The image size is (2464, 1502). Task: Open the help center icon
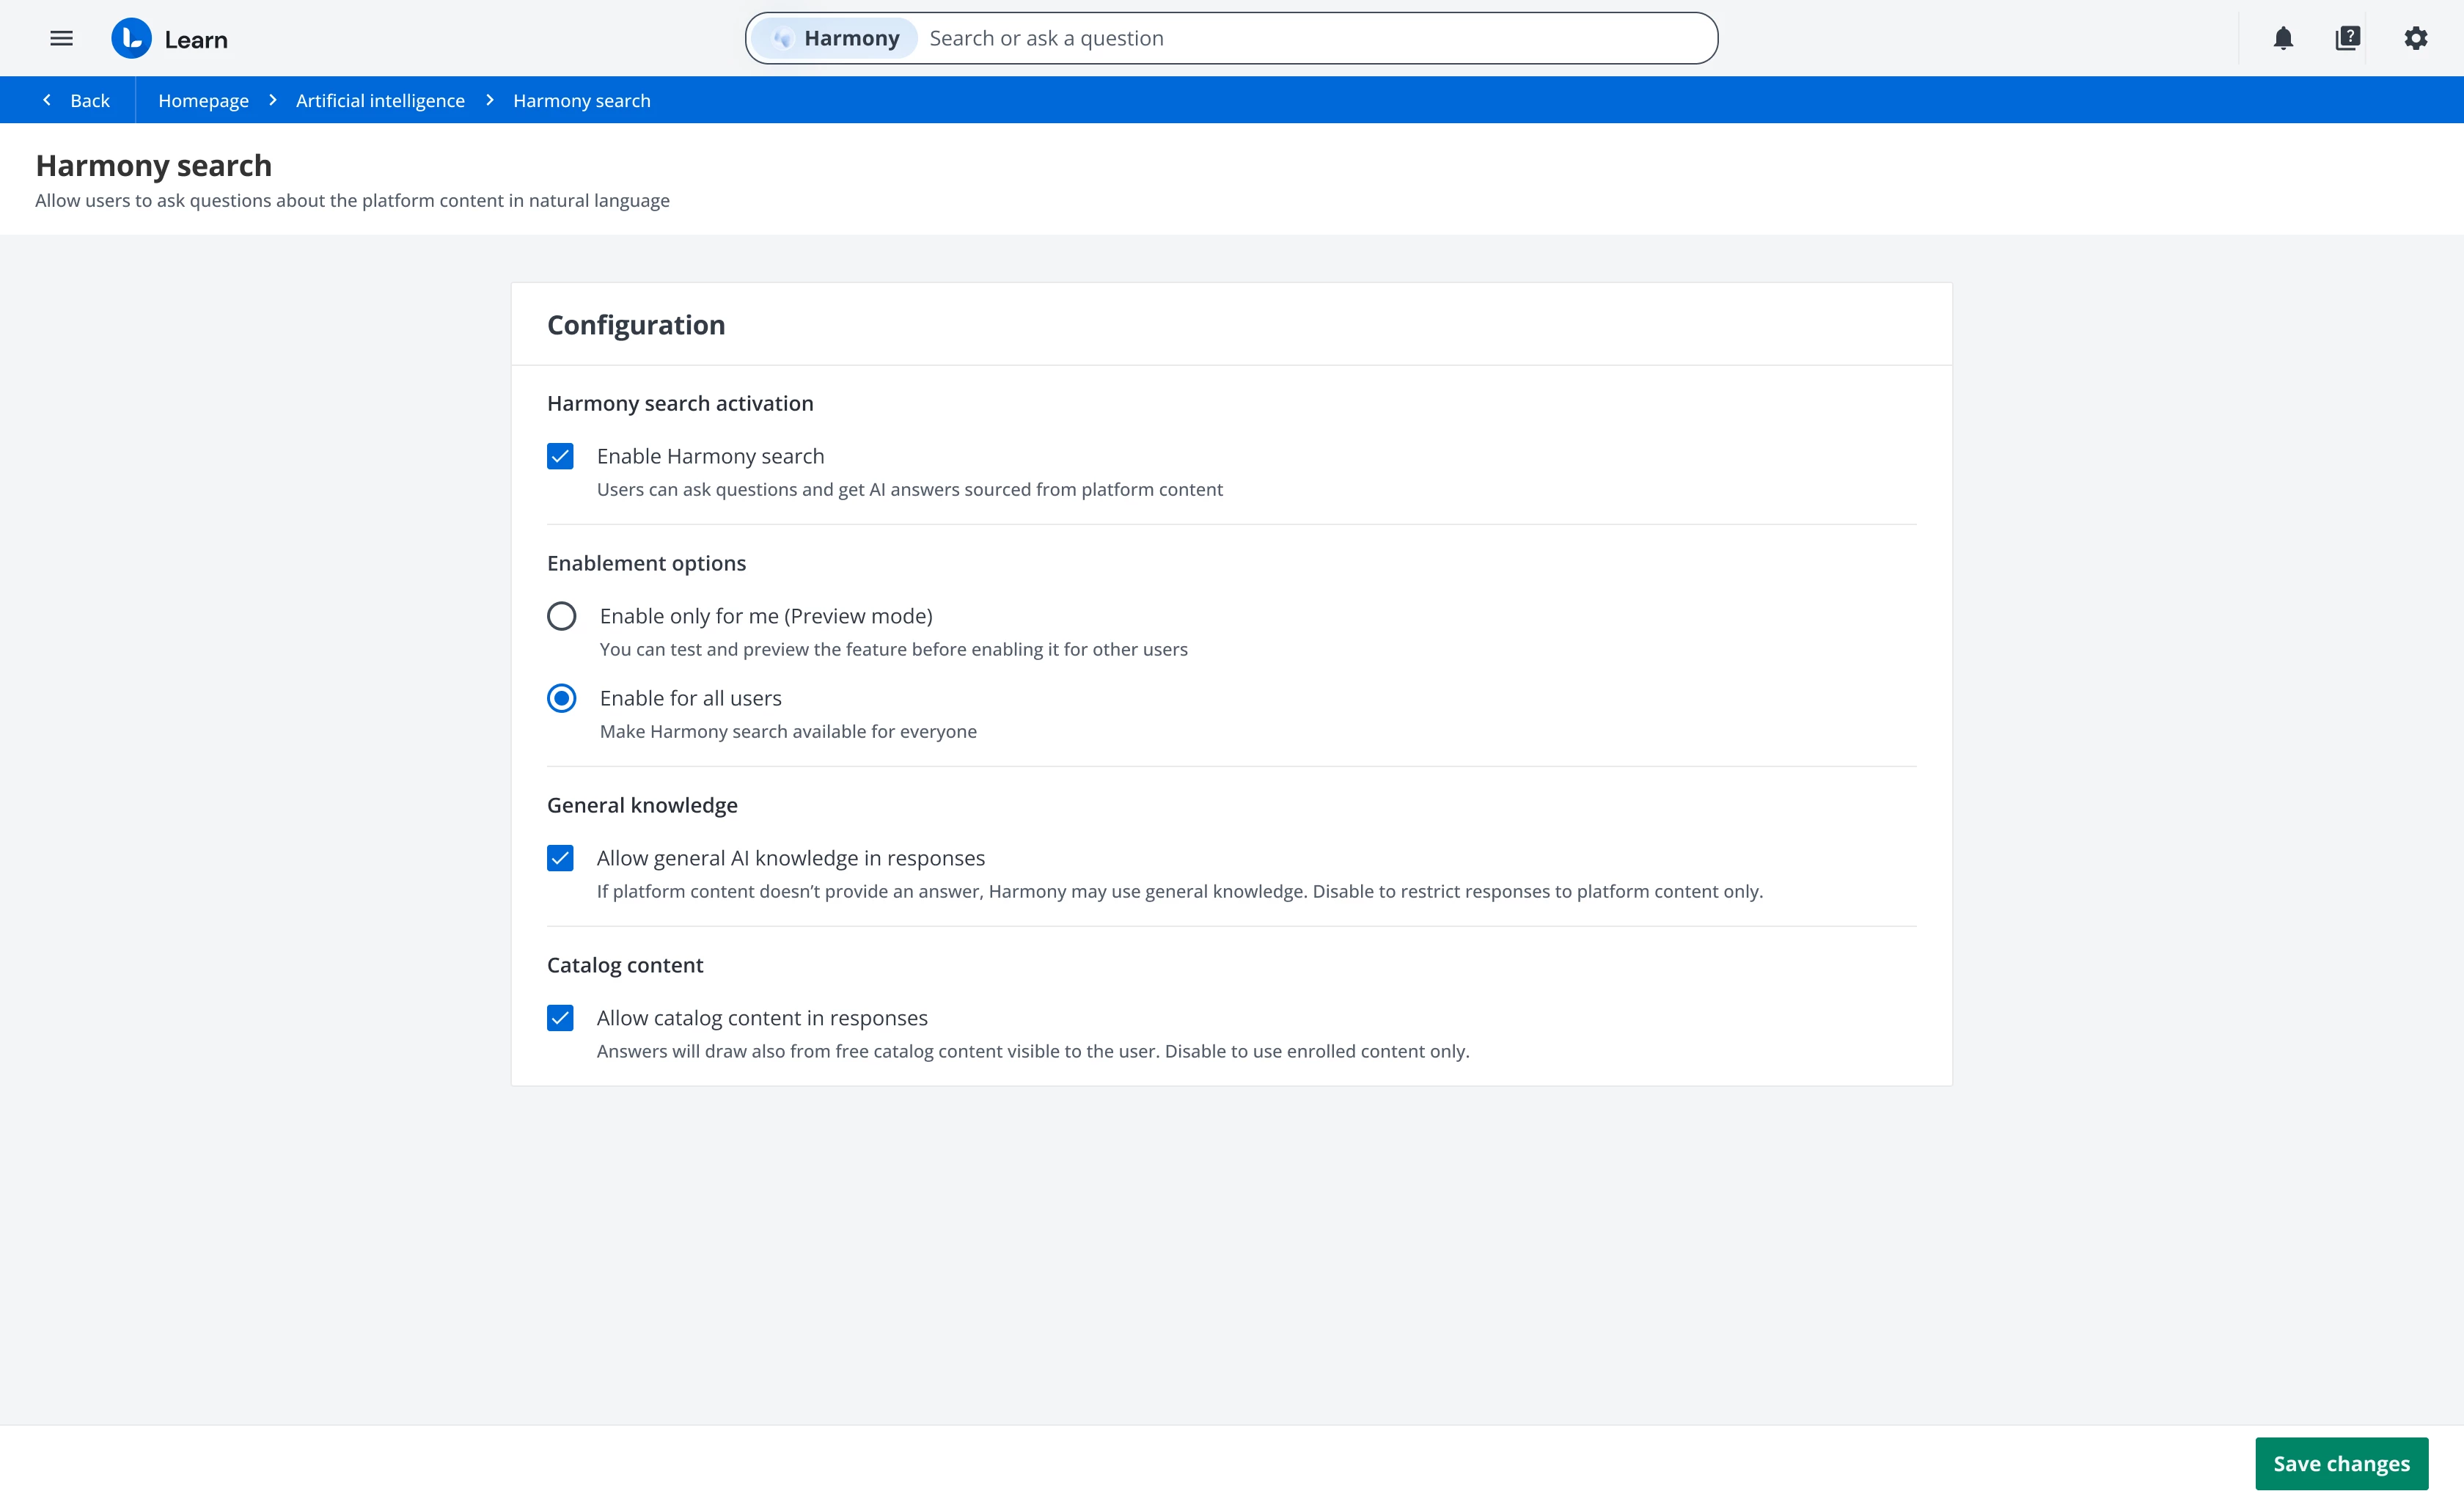point(2347,39)
